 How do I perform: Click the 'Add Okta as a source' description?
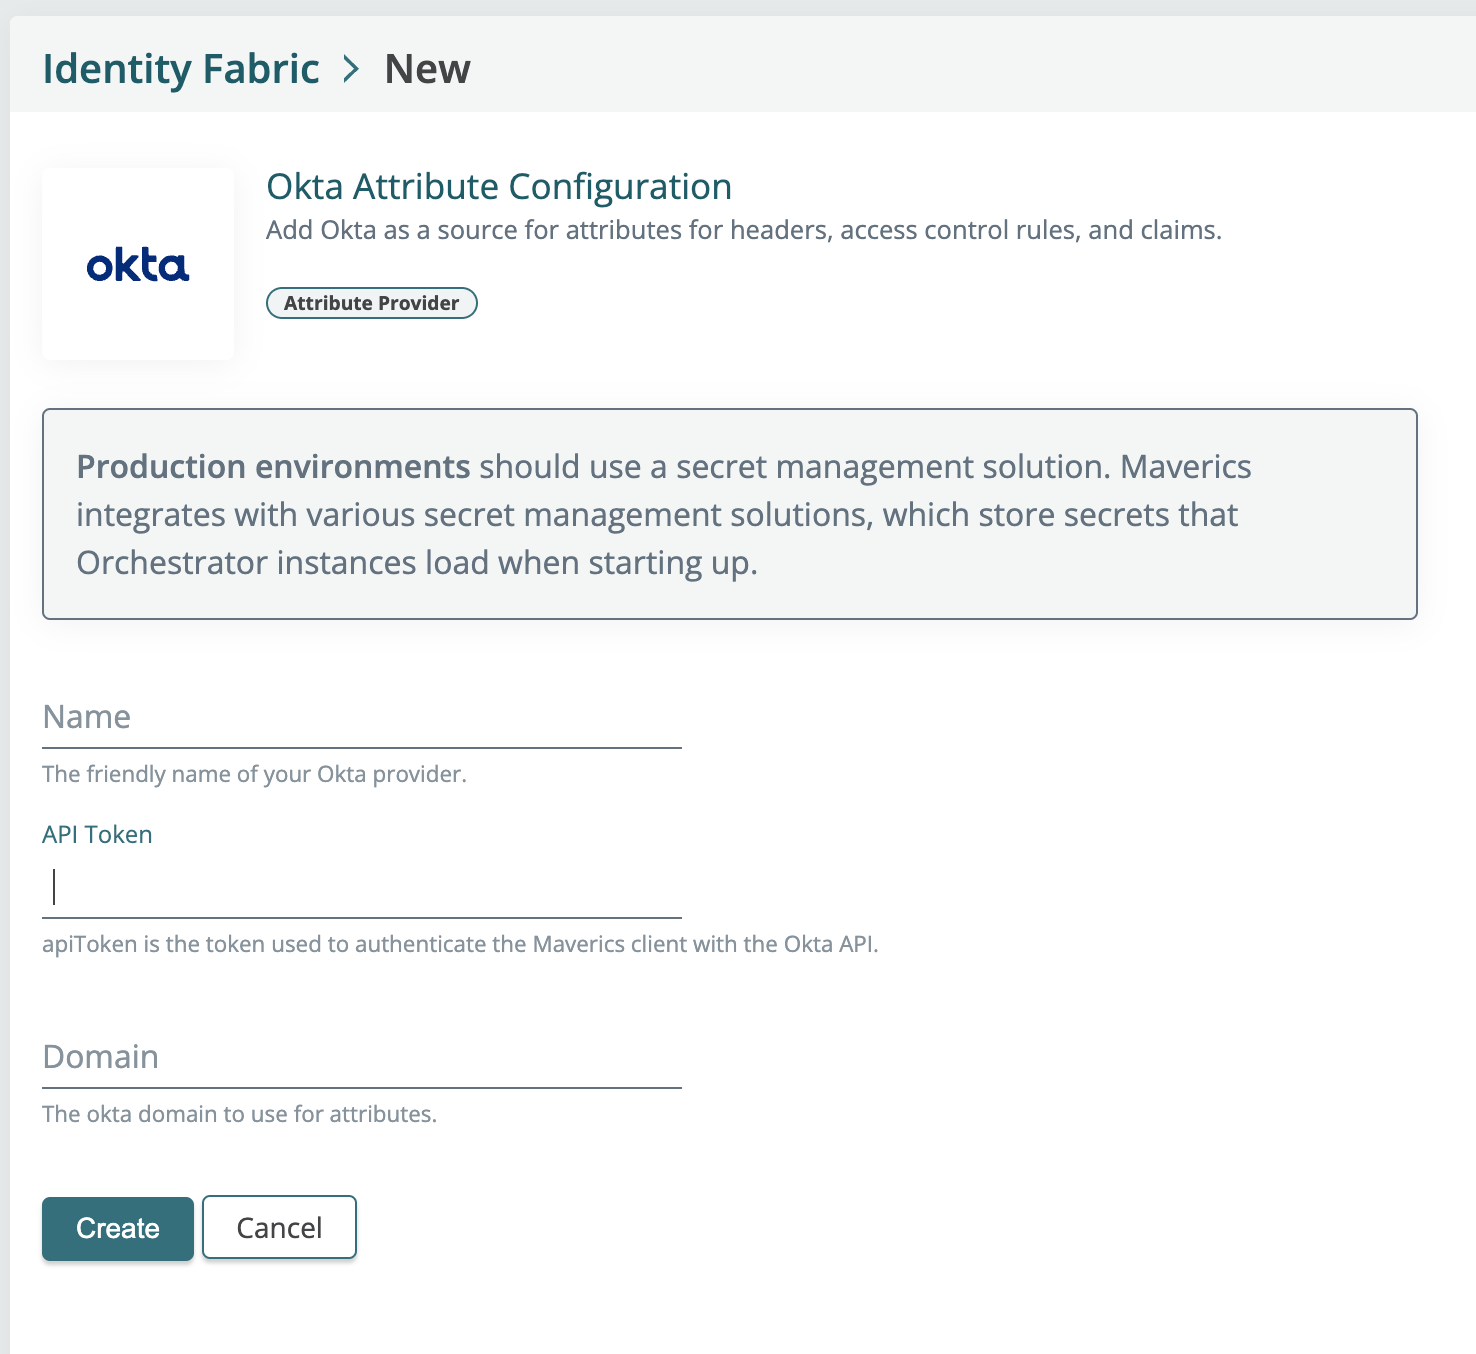pos(744,230)
